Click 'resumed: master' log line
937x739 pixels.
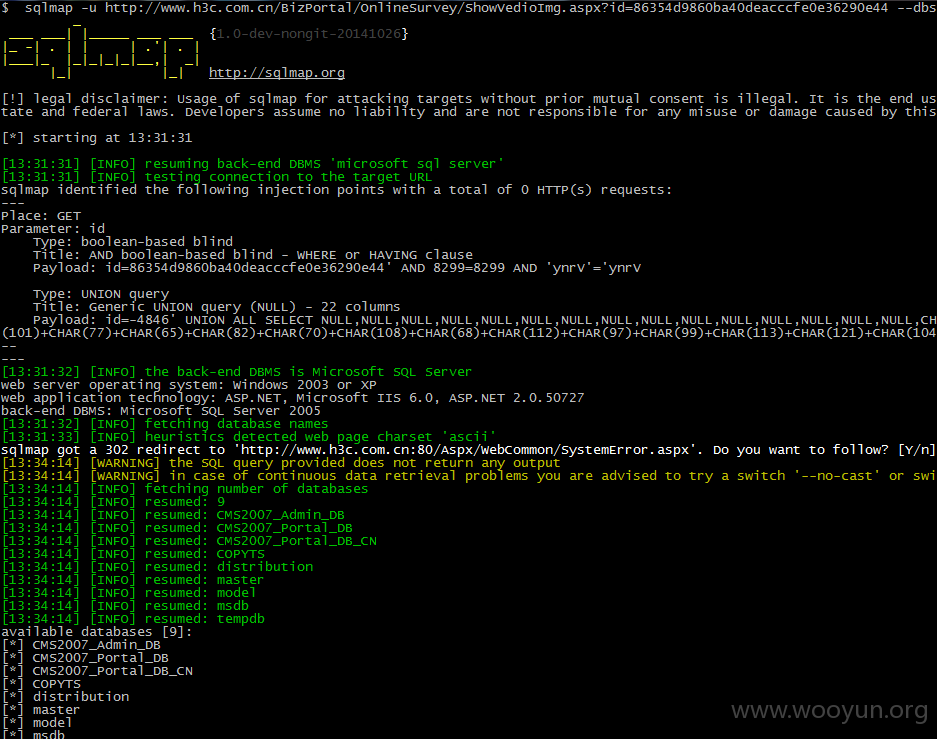point(133,580)
